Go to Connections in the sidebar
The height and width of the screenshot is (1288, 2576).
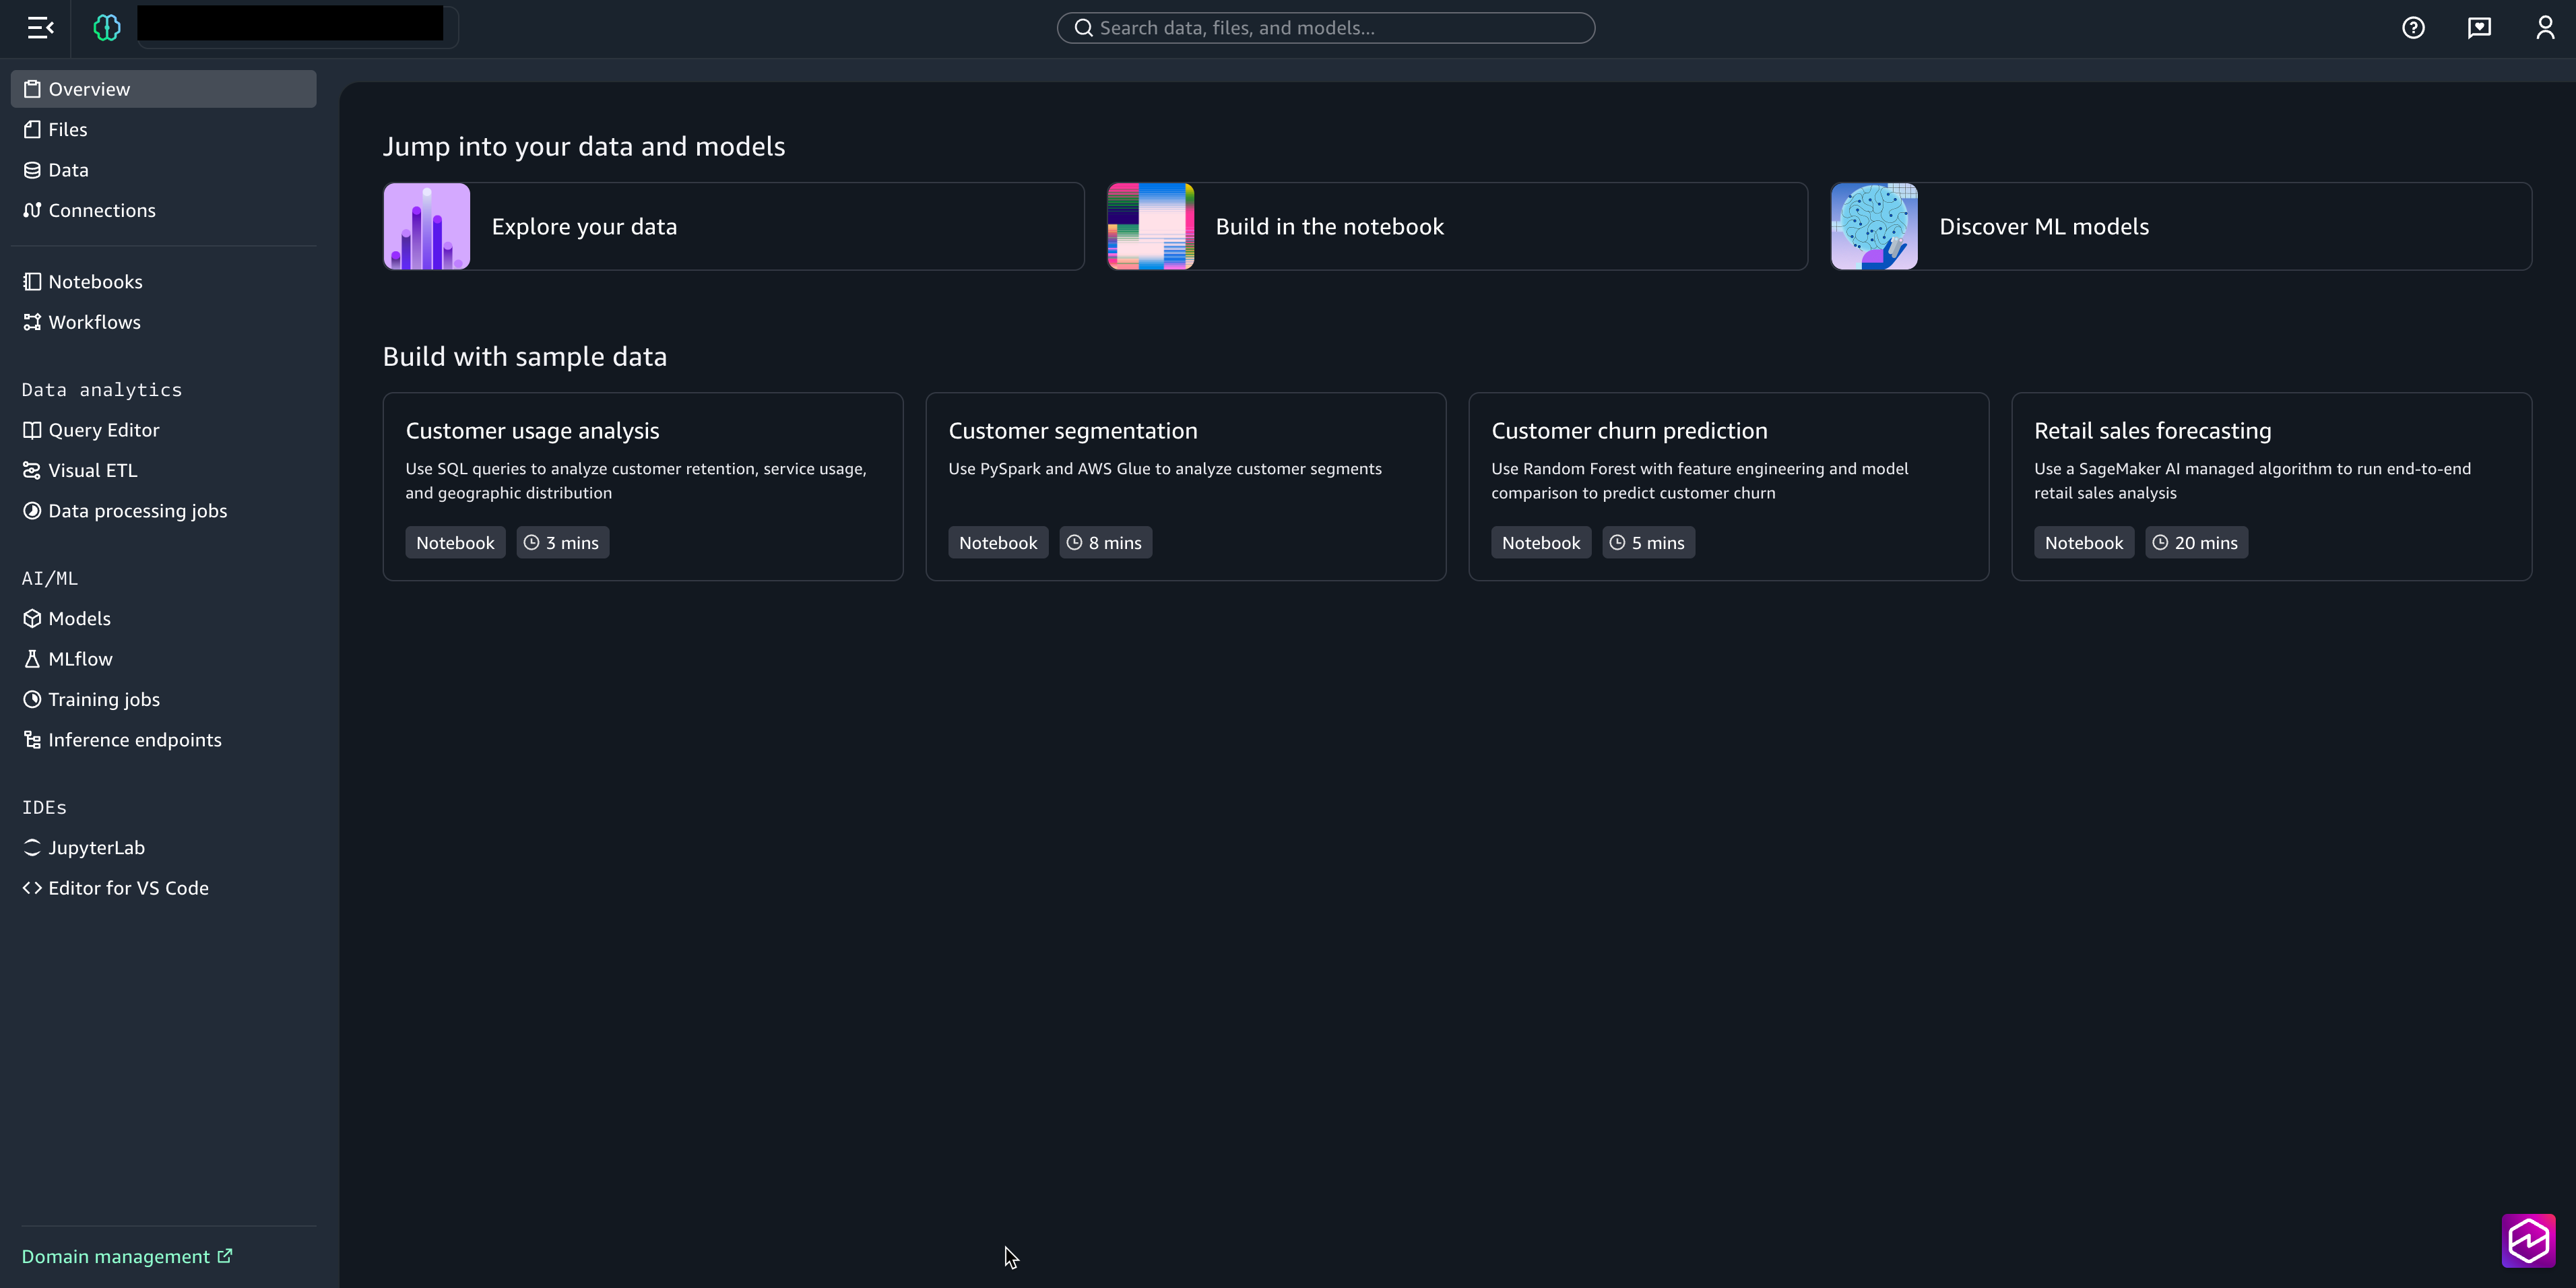tap(101, 211)
